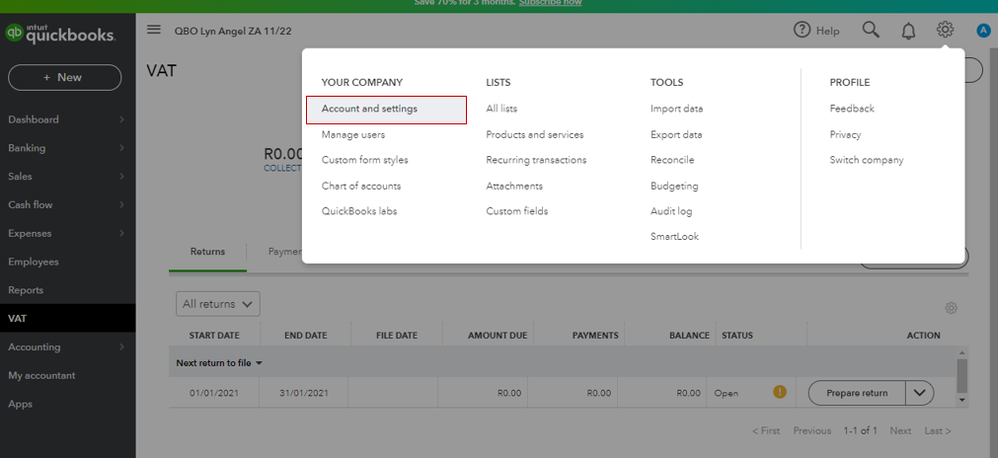Click the Previous pagination link
The height and width of the screenshot is (458, 998).
coord(812,431)
